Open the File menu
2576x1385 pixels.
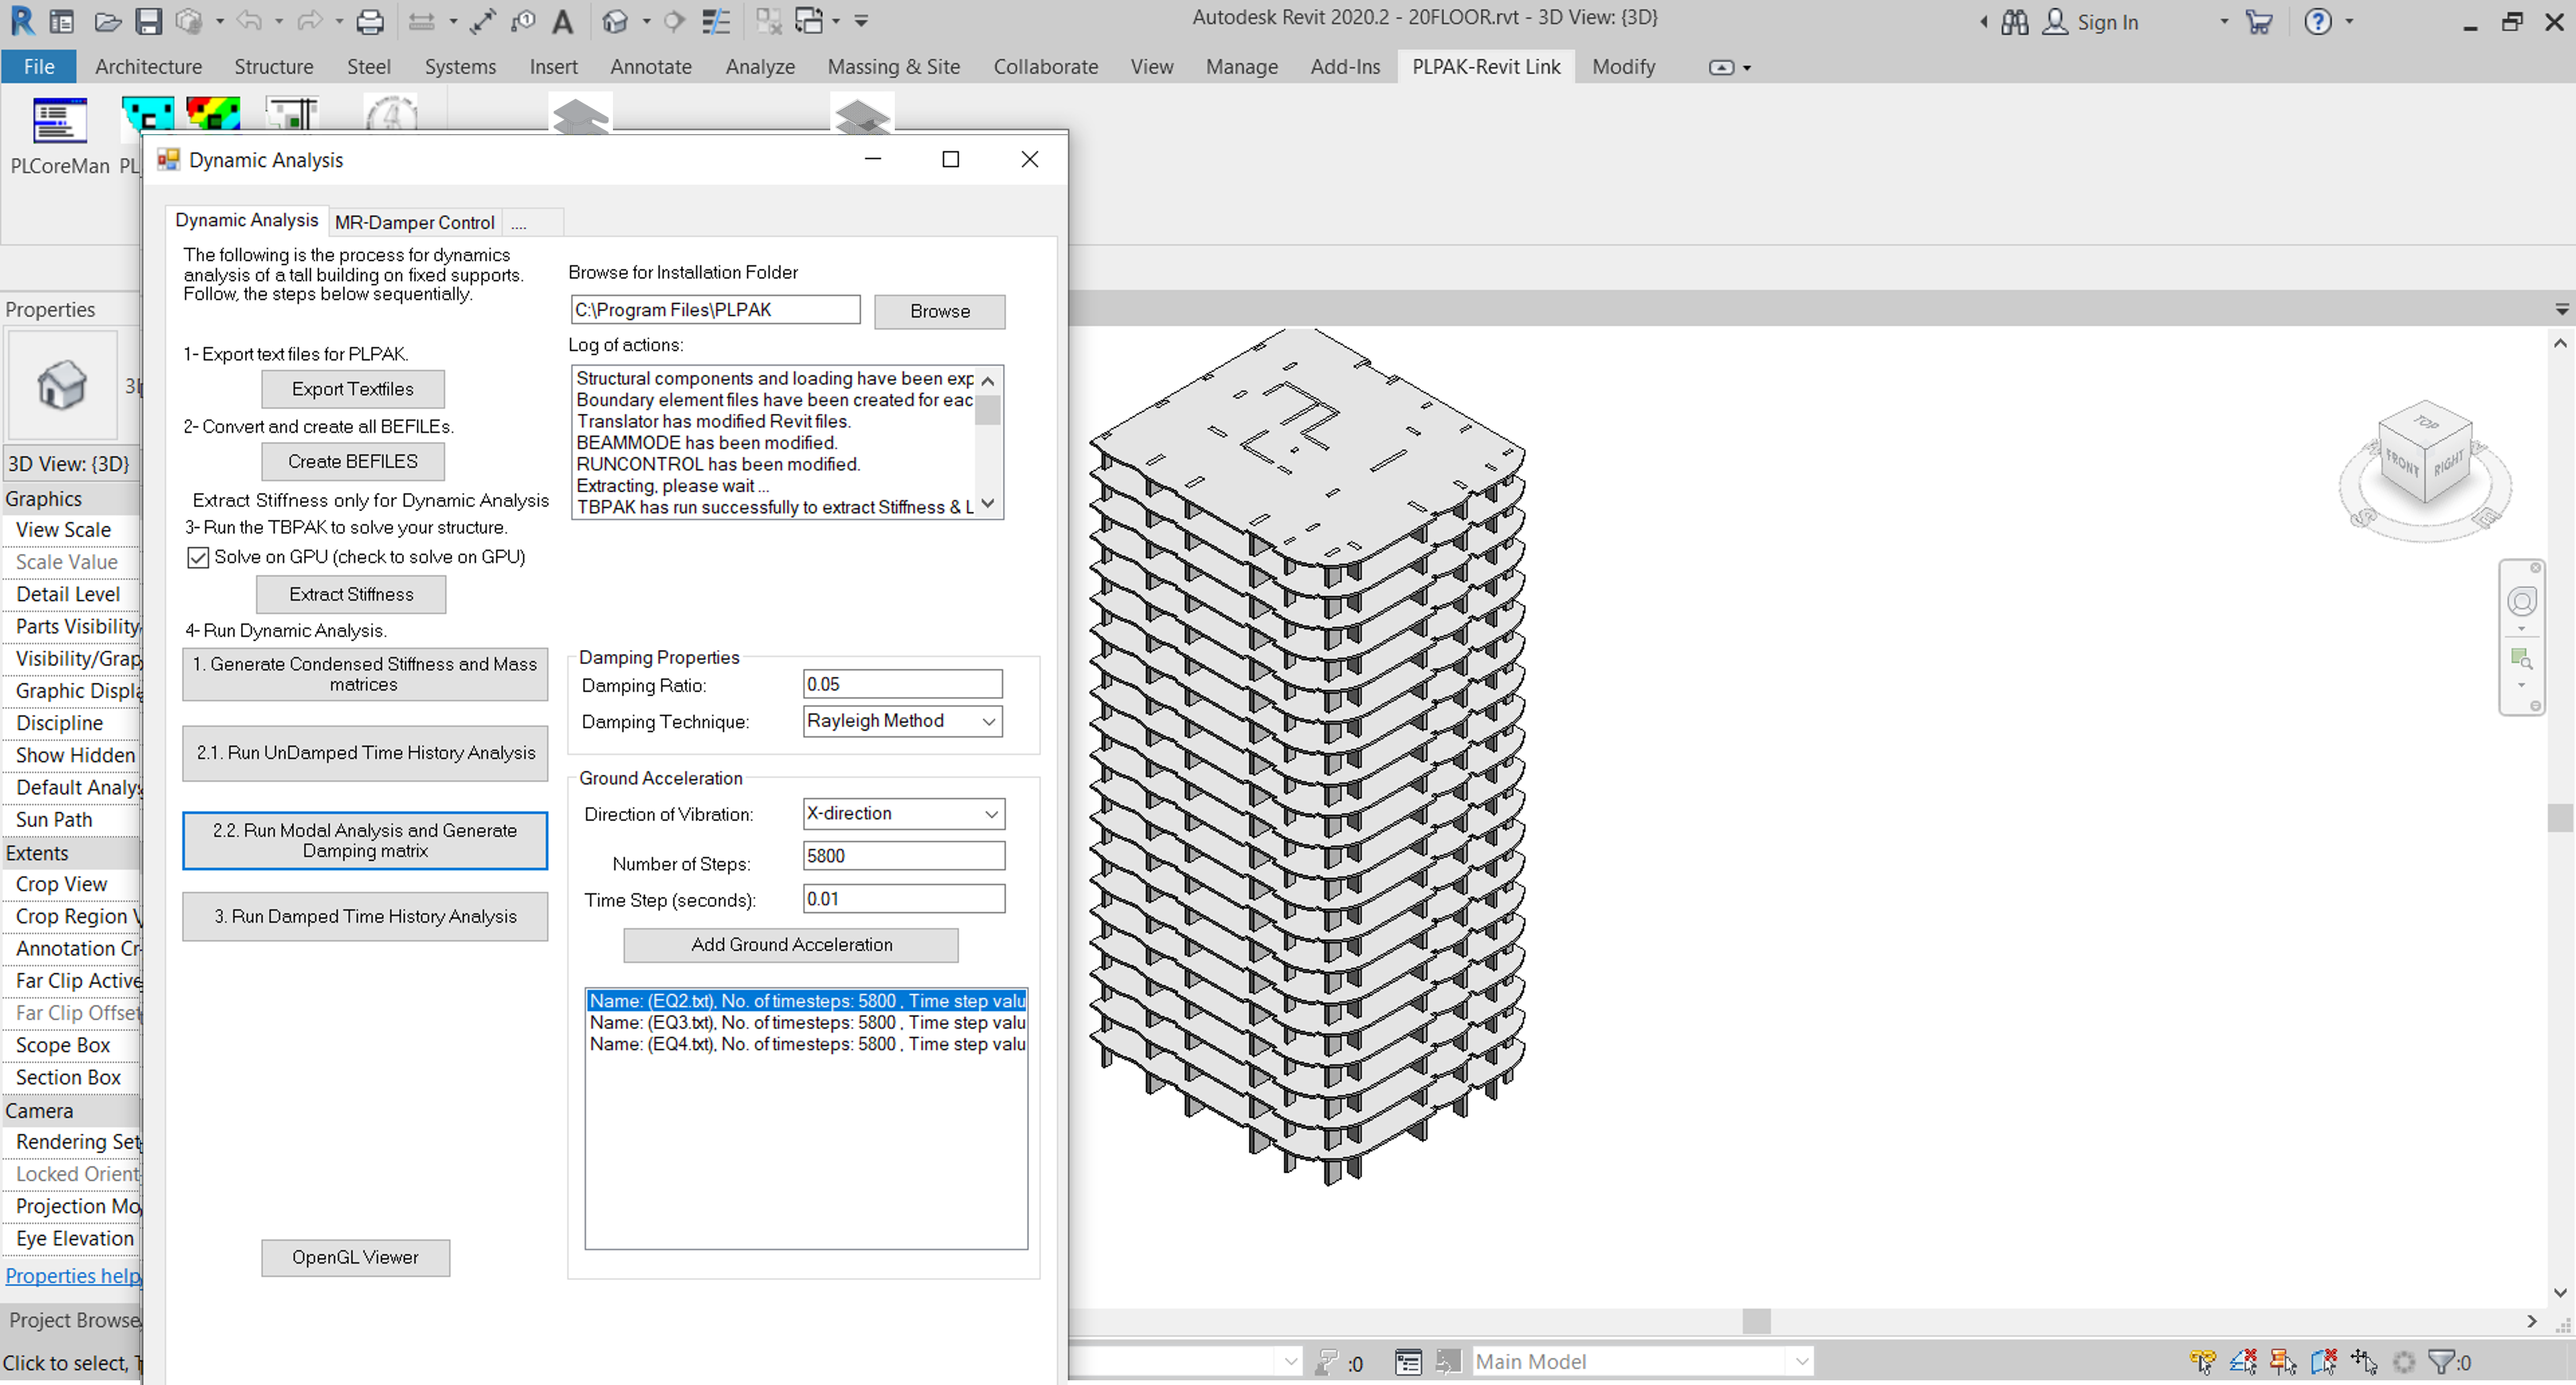39,66
